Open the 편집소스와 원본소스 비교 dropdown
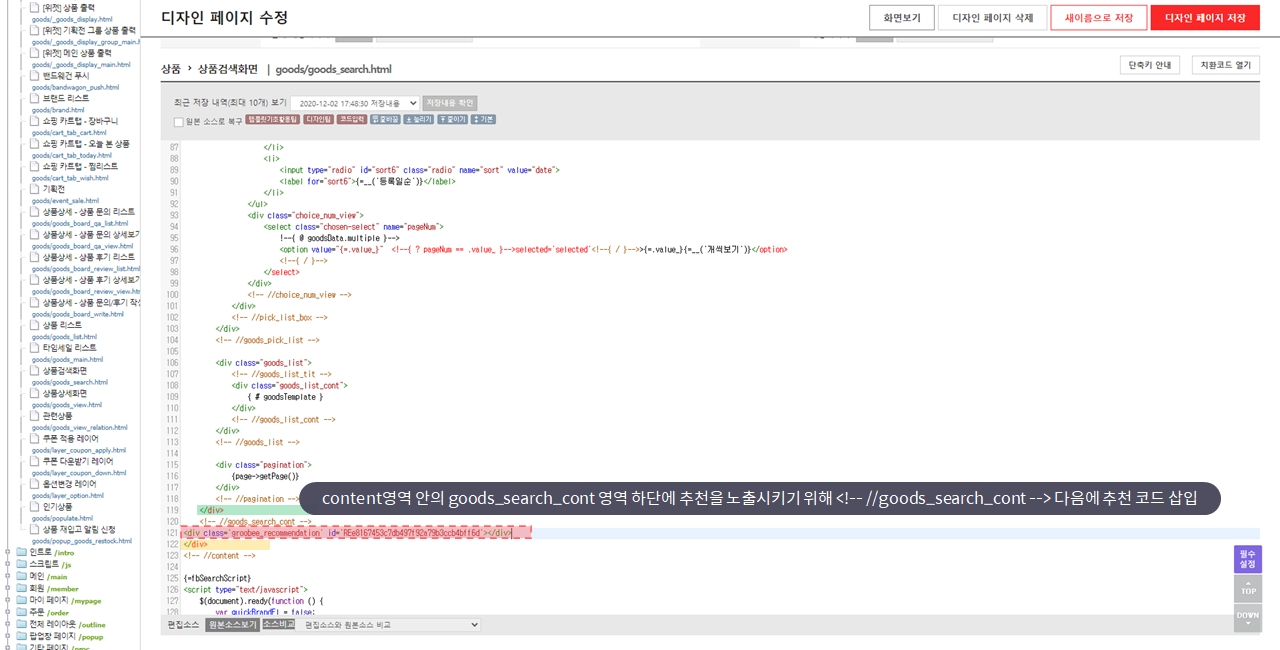1280x650 pixels. (x=391, y=625)
